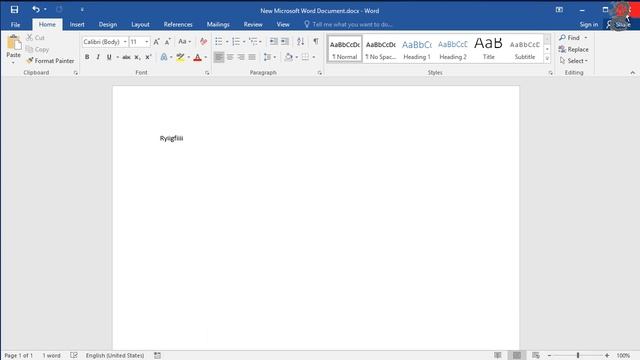Clear all formatting
640x360 pixels.
pos(203,42)
